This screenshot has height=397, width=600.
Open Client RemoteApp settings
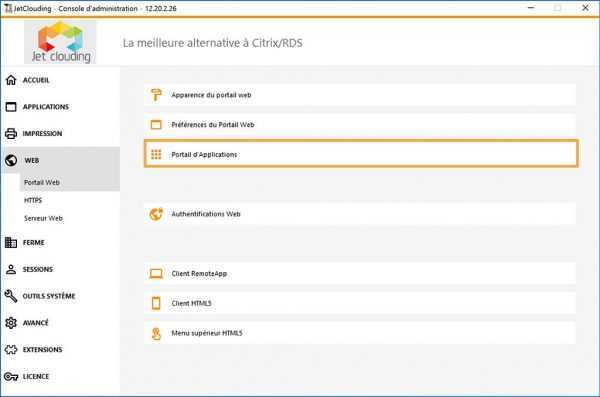(x=360, y=274)
